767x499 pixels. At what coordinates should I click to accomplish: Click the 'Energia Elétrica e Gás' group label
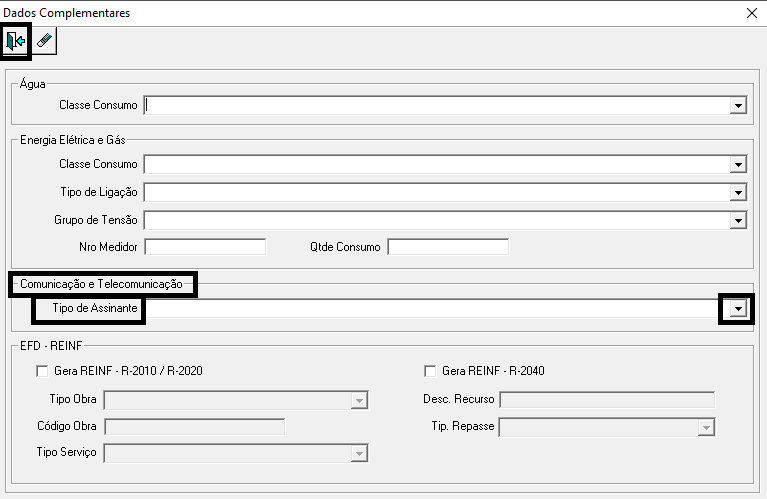[x=72, y=140]
